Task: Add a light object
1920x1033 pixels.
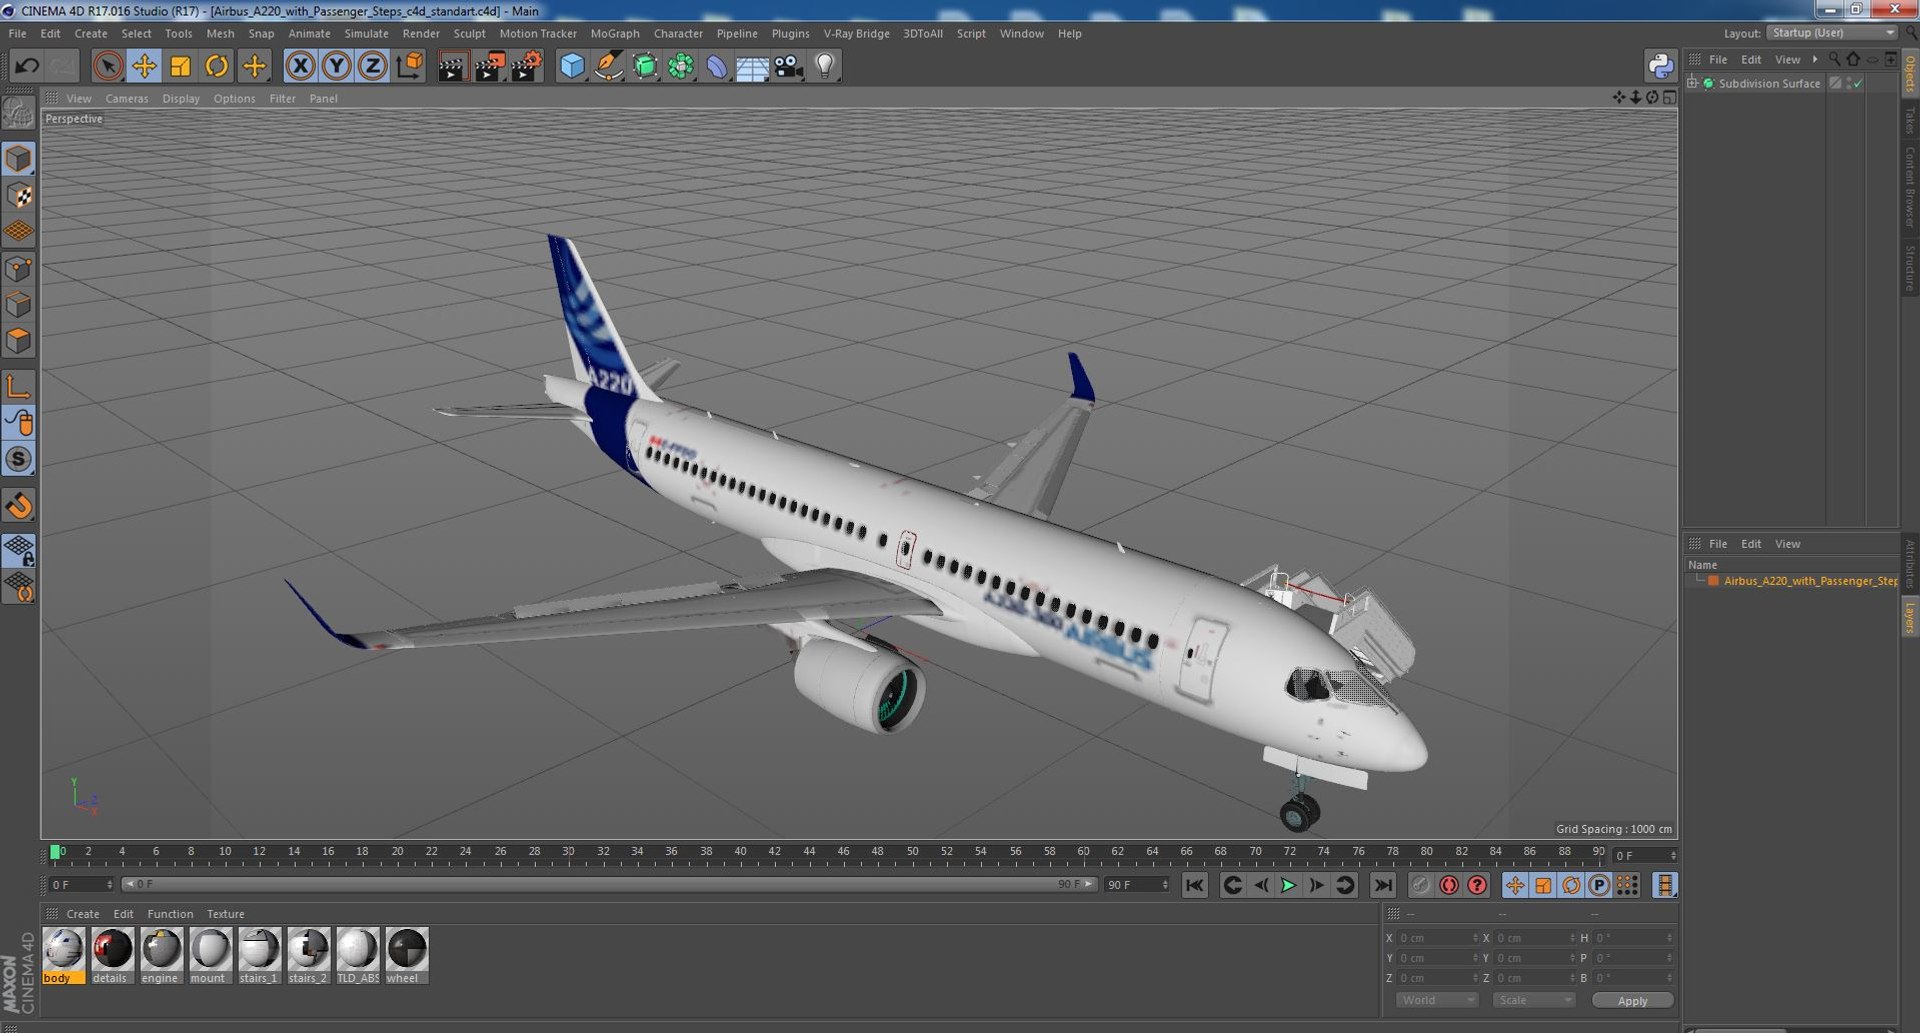Action: 825,67
